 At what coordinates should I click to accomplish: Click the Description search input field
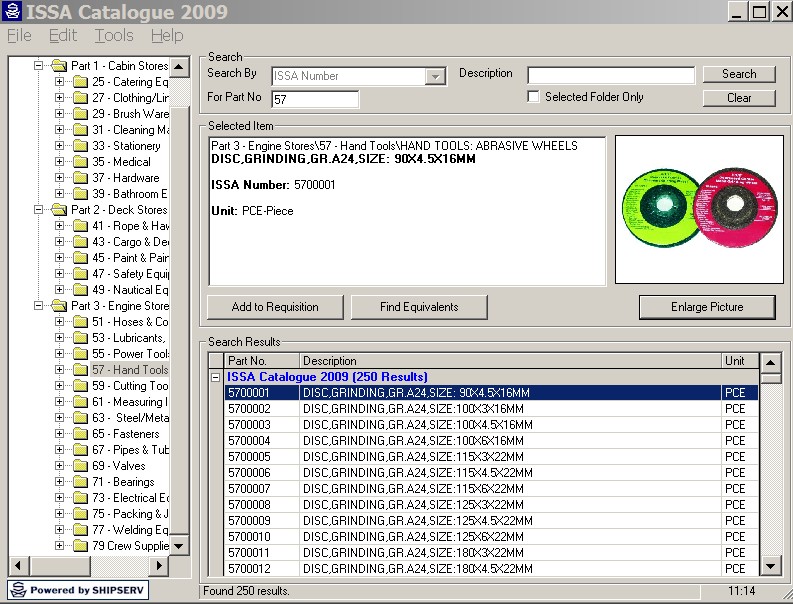(x=611, y=75)
